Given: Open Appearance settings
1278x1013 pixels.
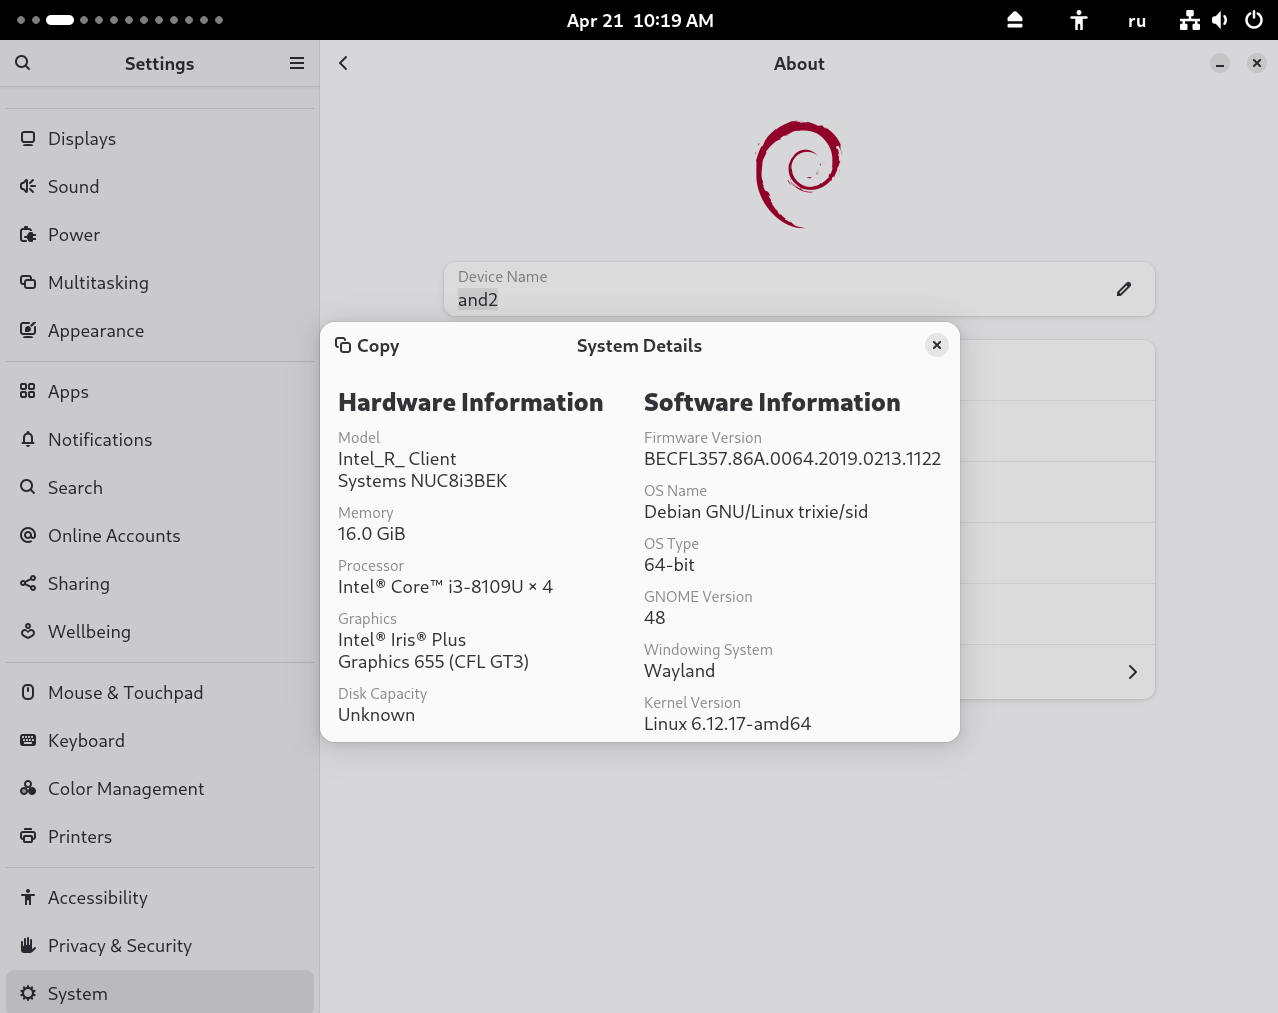Looking at the screenshot, I should (x=160, y=331).
